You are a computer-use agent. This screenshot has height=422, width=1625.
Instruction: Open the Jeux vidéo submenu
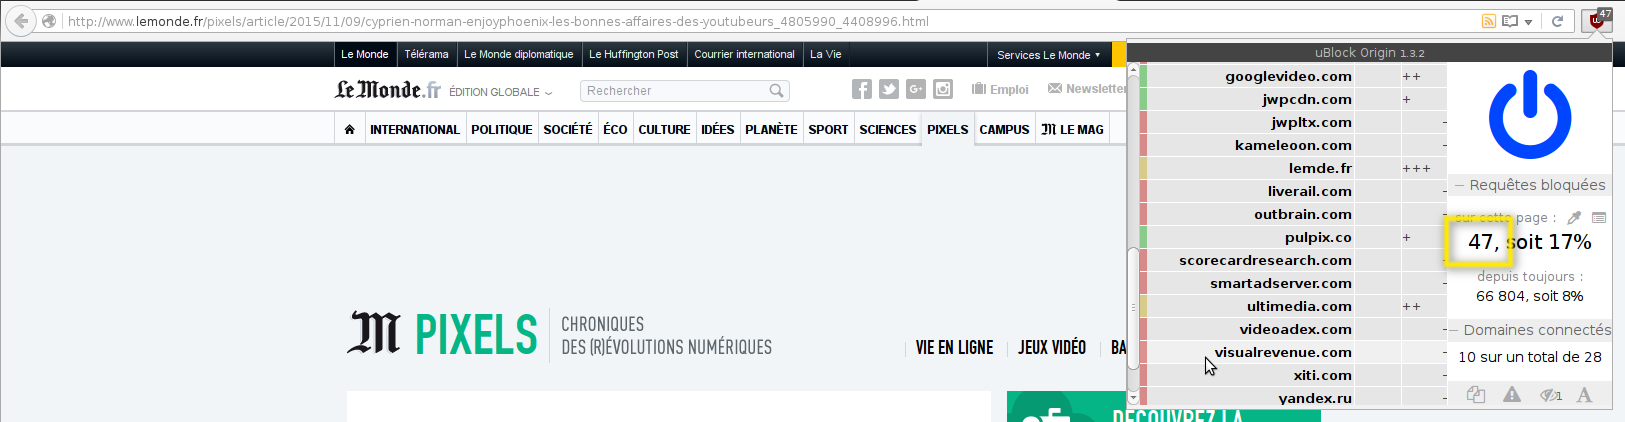1052,348
